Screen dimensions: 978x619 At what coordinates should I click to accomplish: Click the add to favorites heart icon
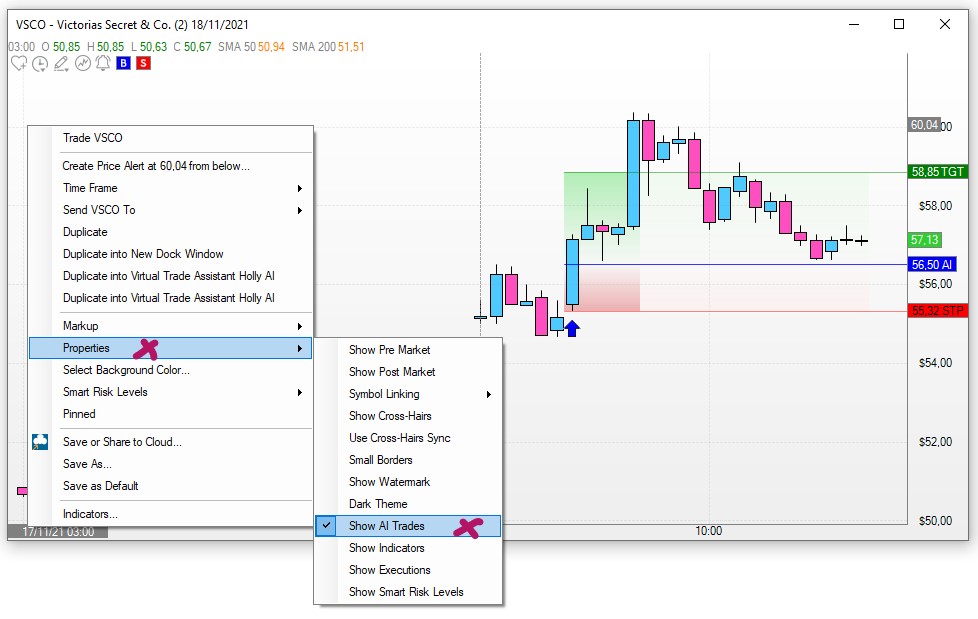(19, 64)
